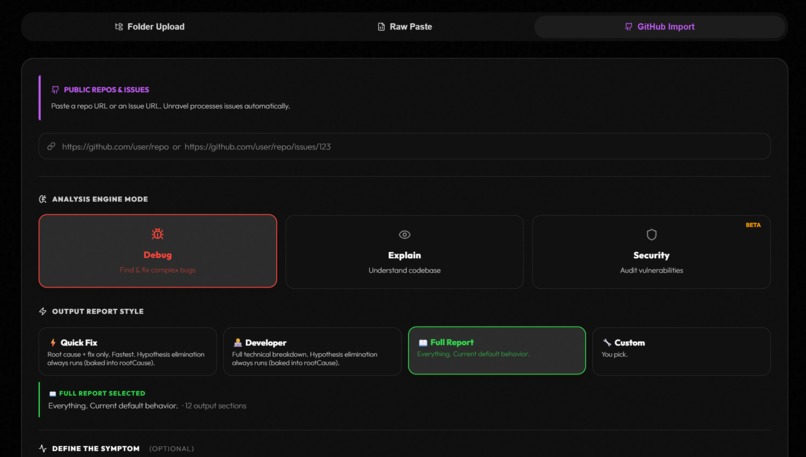The width and height of the screenshot is (806, 457).
Task: Choose the Custom report style
Action: point(681,351)
